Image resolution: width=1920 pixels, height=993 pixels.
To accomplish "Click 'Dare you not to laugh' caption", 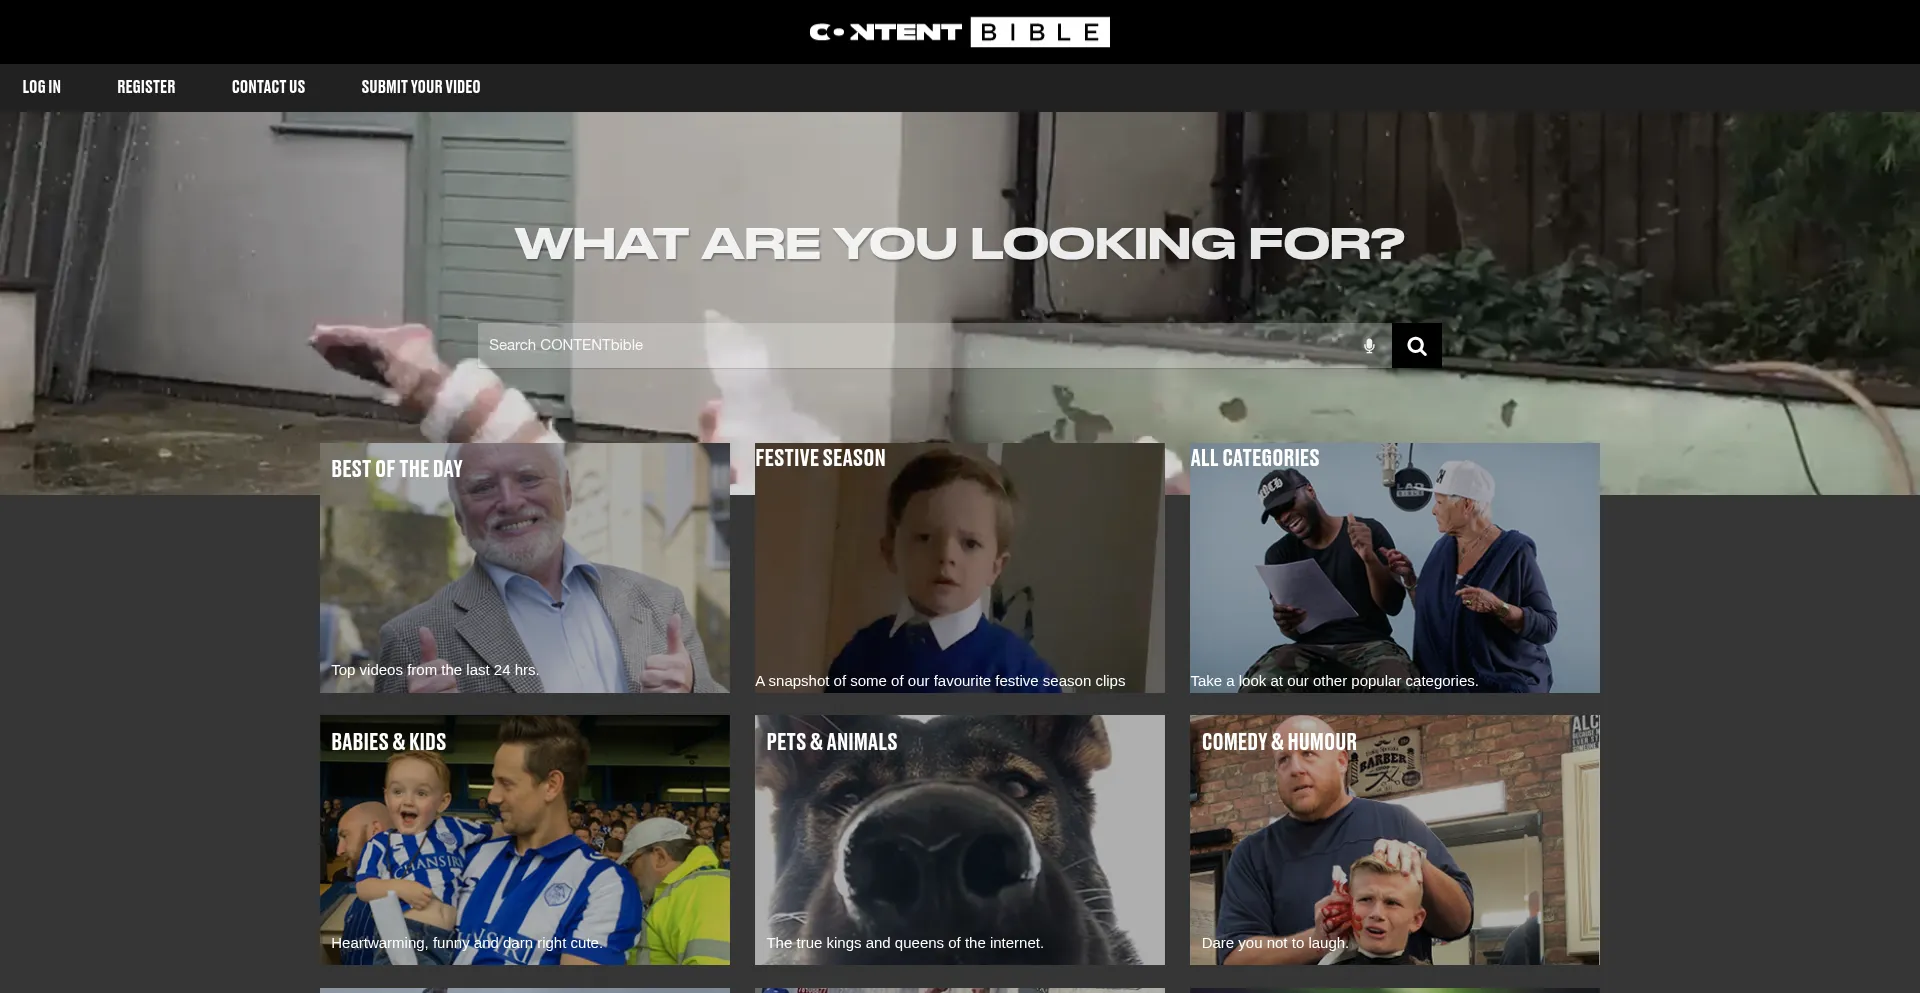I will point(1274,943).
